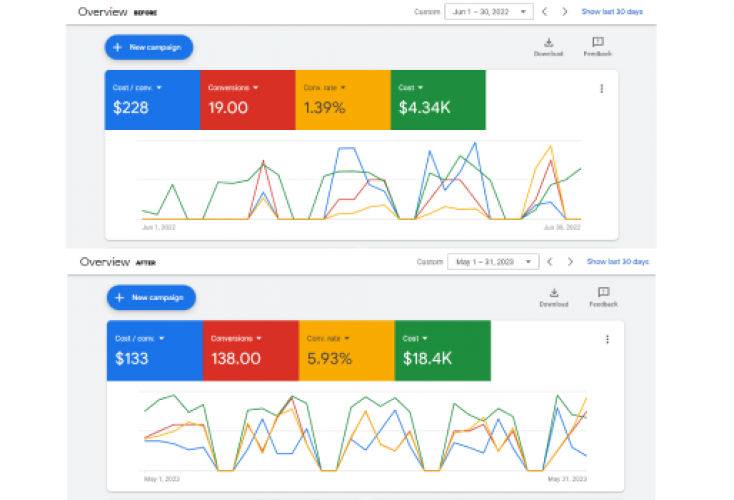Click the Custom label in BEFORE overview
The height and width of the screenshot is (500, 734).
427,12
